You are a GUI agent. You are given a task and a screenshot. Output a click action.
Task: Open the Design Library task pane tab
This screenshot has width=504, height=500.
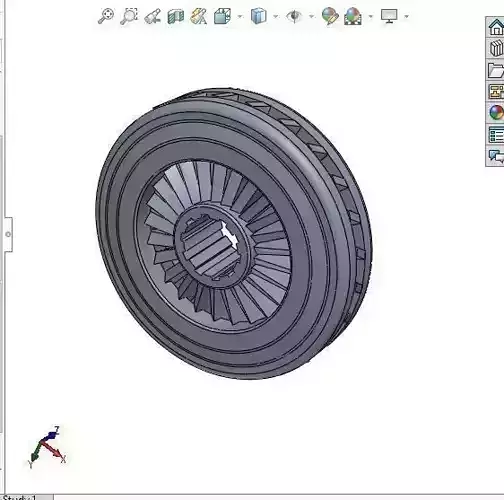coord(496,48)
